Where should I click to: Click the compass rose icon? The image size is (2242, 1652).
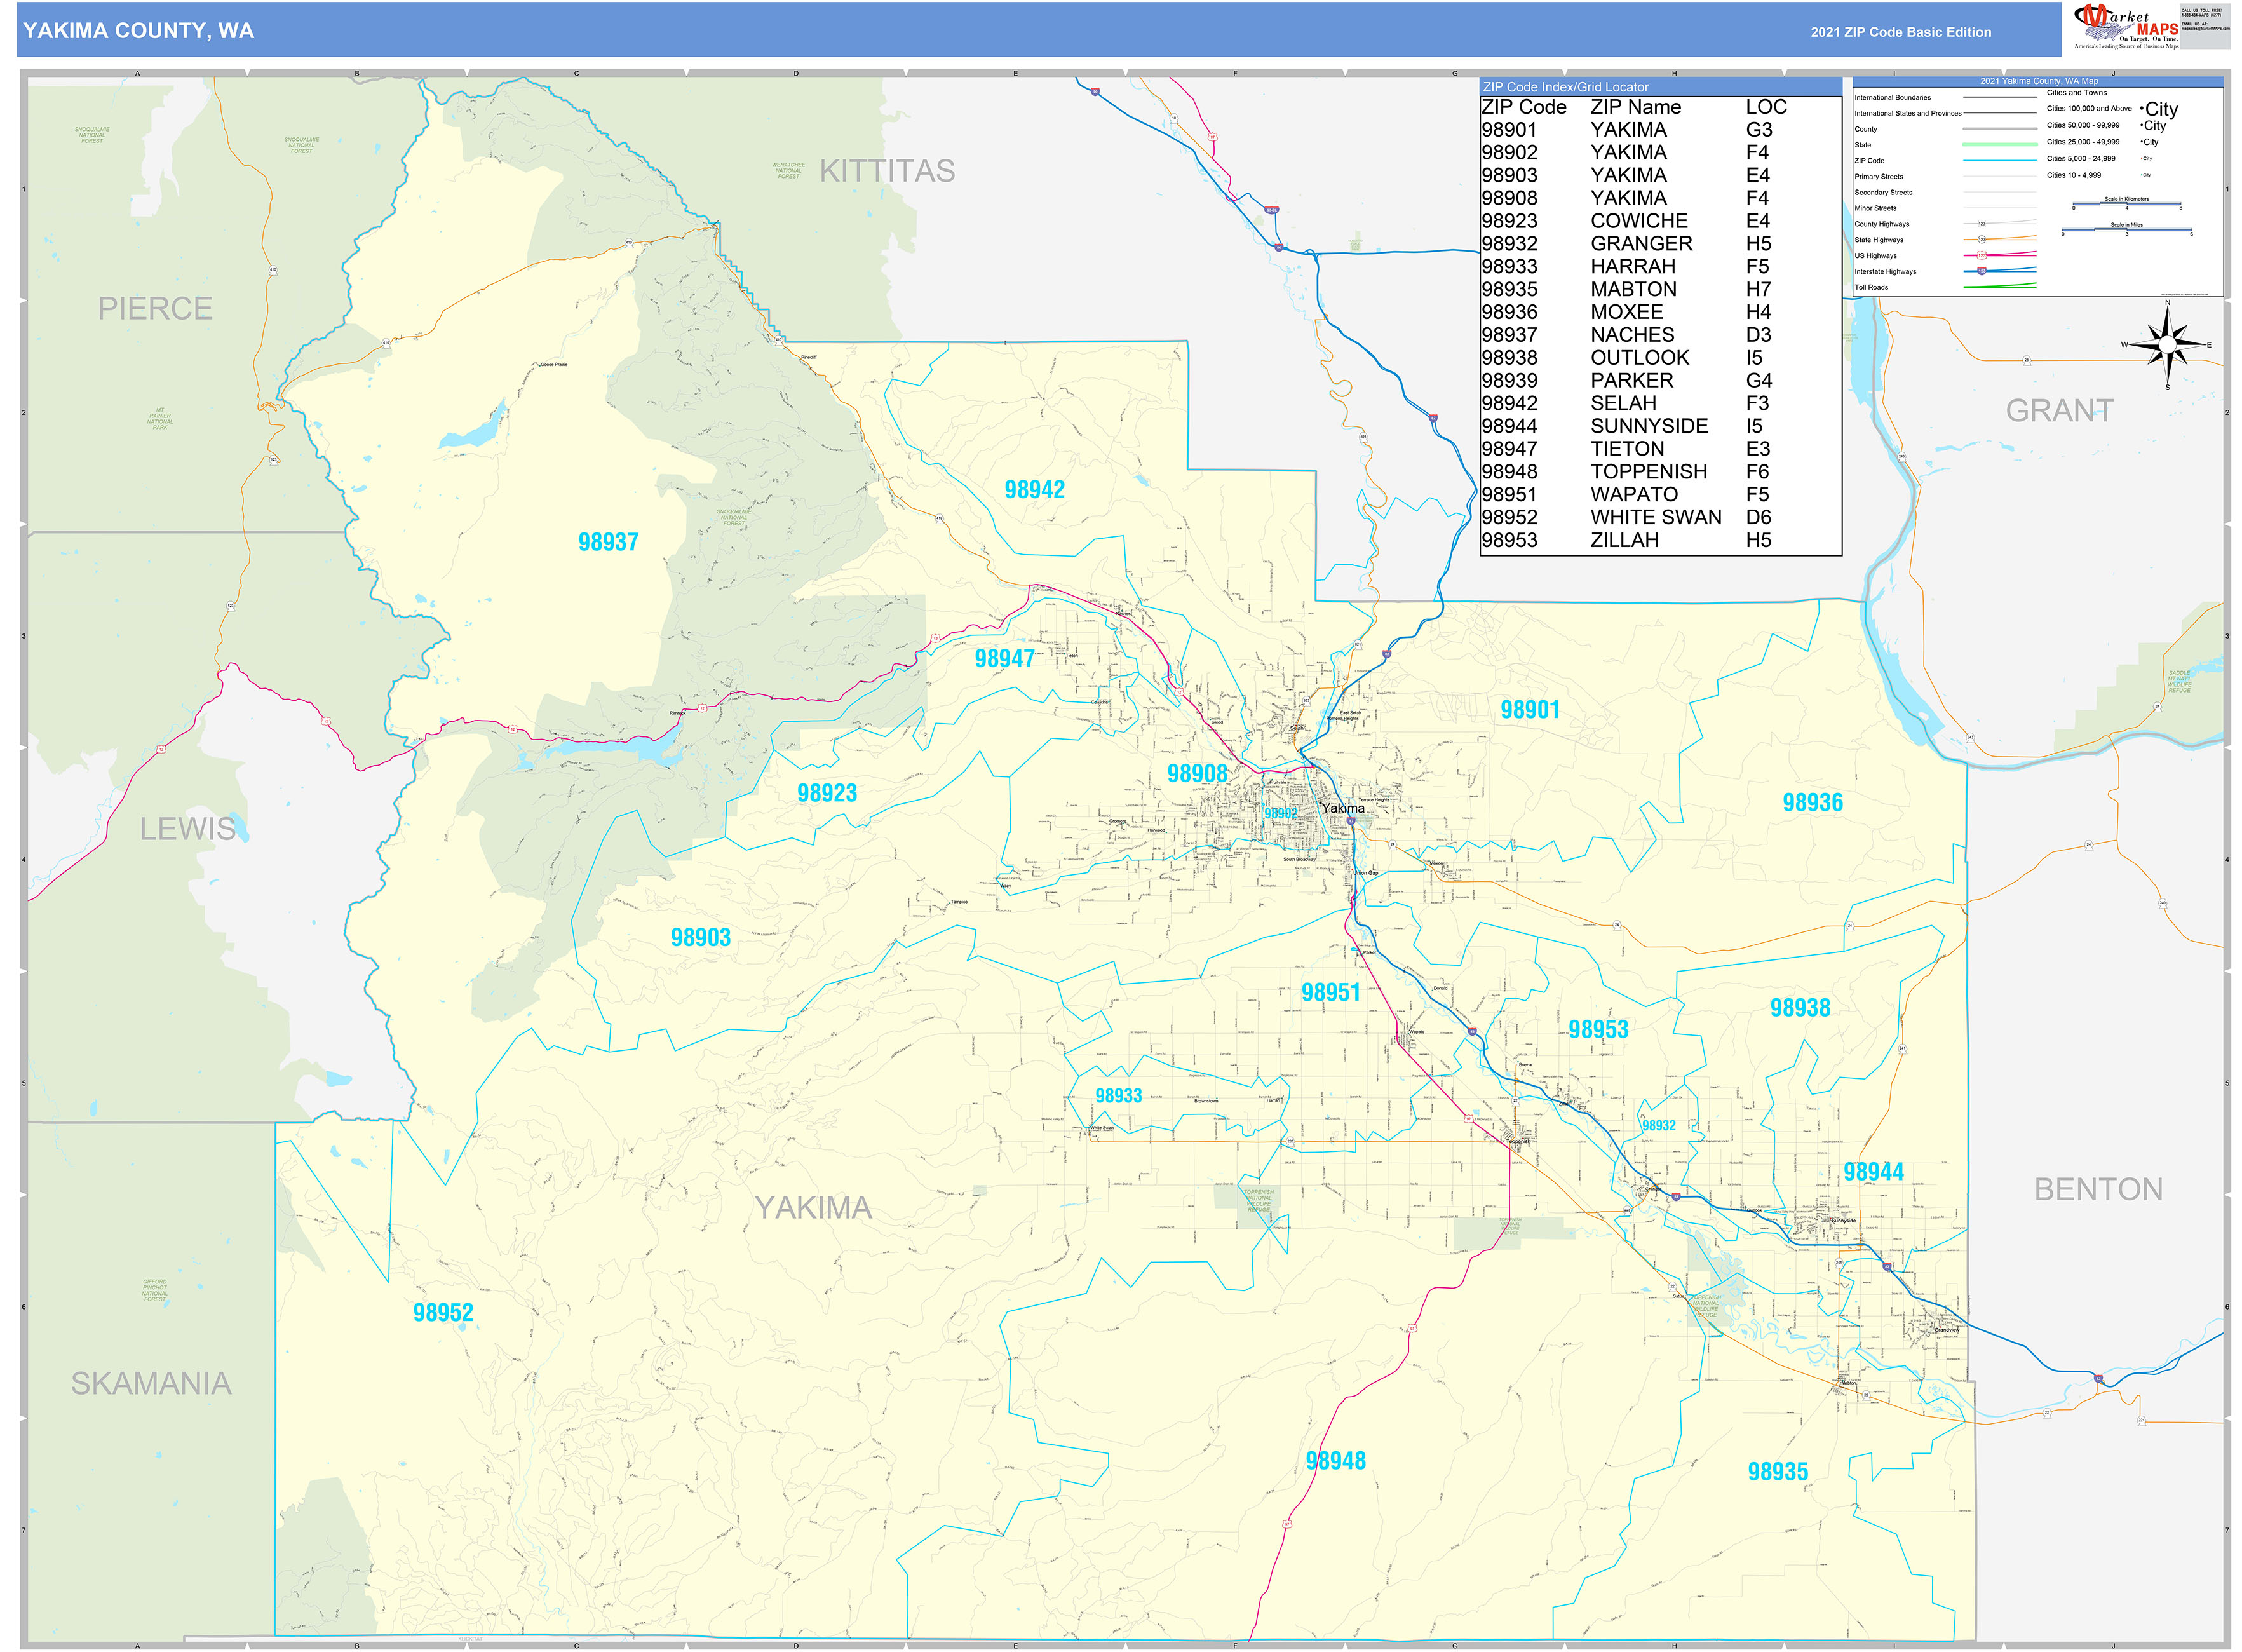(2167, 345)
